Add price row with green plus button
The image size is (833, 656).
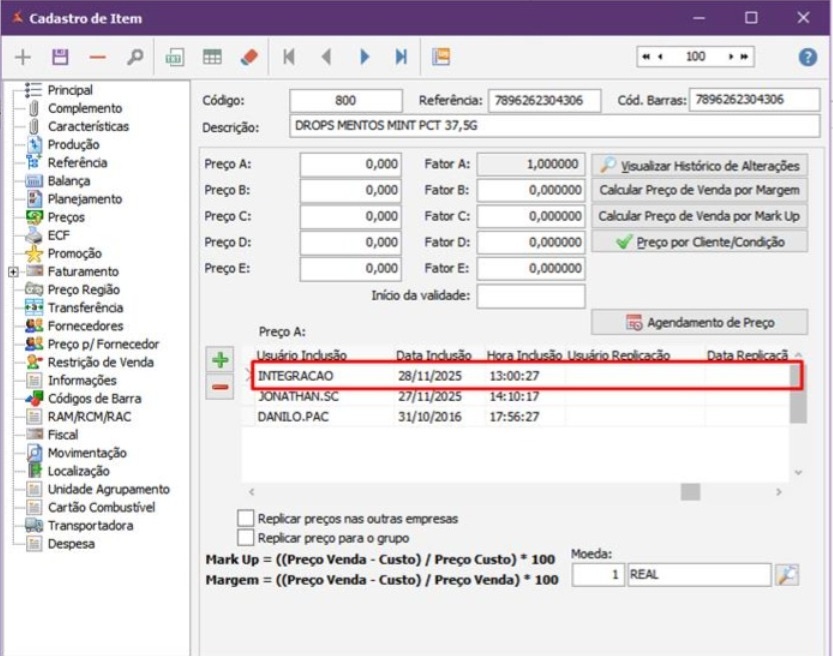pos(220,360)
